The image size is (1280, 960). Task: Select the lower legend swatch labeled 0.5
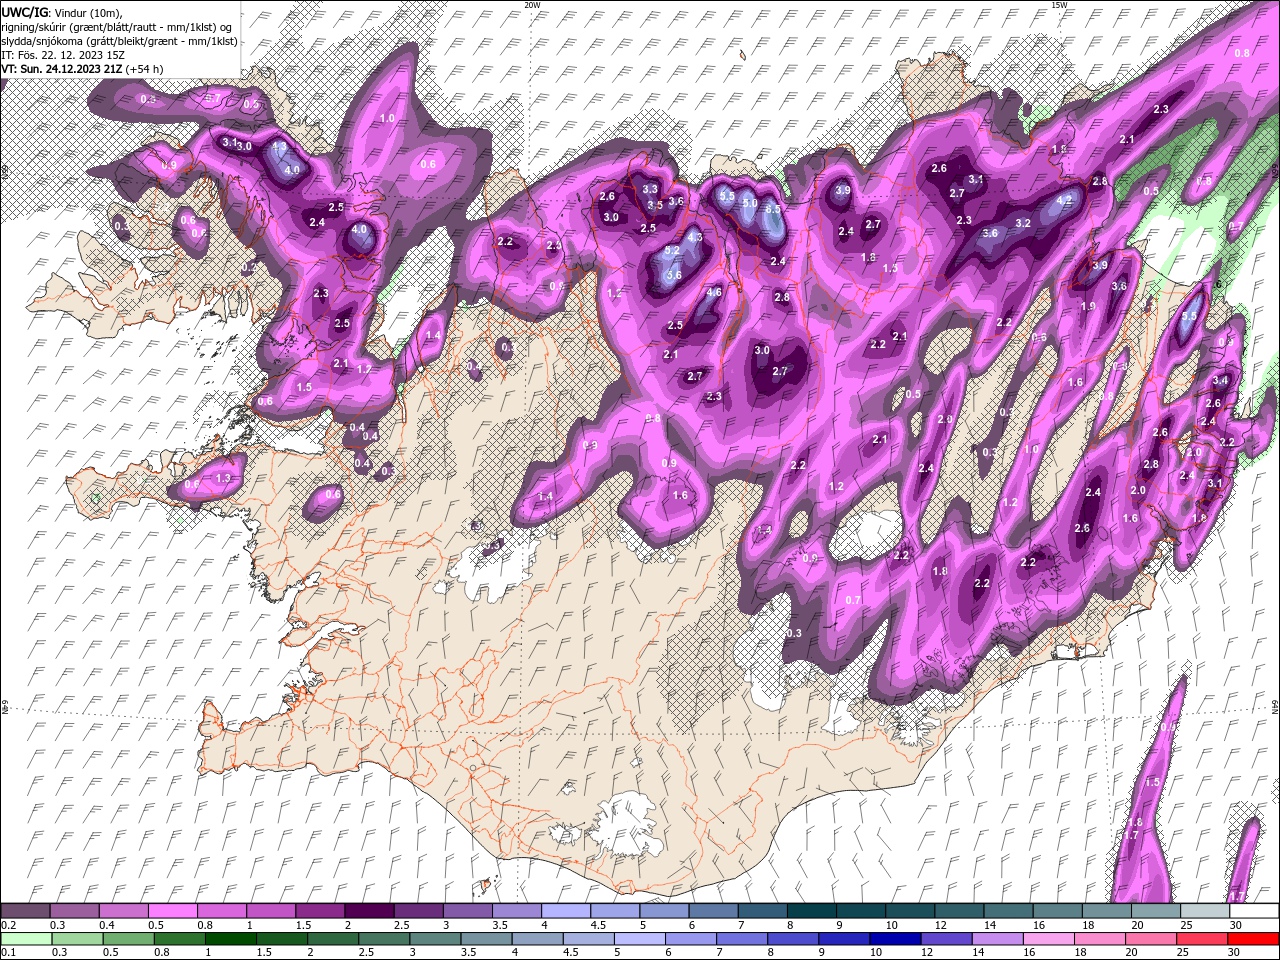(128, 939)
